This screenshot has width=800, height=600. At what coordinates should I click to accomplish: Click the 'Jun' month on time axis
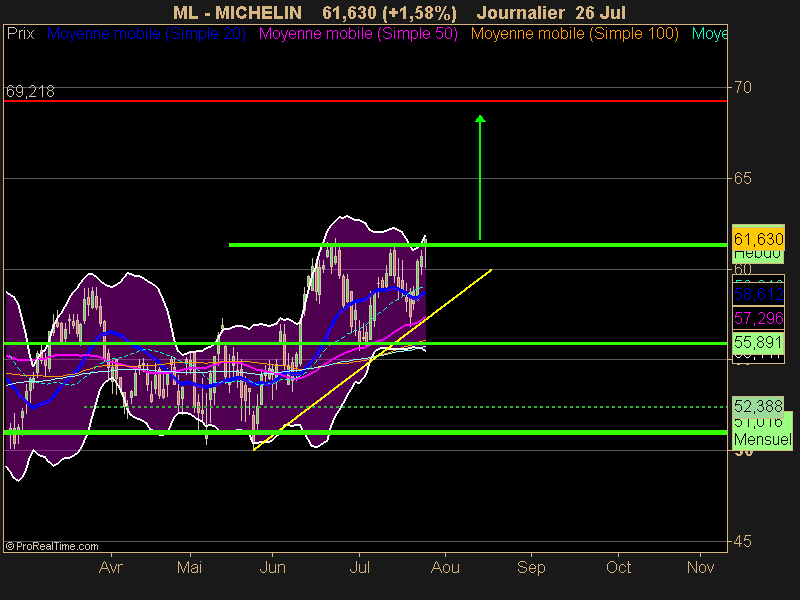click(x=272, y=567)
